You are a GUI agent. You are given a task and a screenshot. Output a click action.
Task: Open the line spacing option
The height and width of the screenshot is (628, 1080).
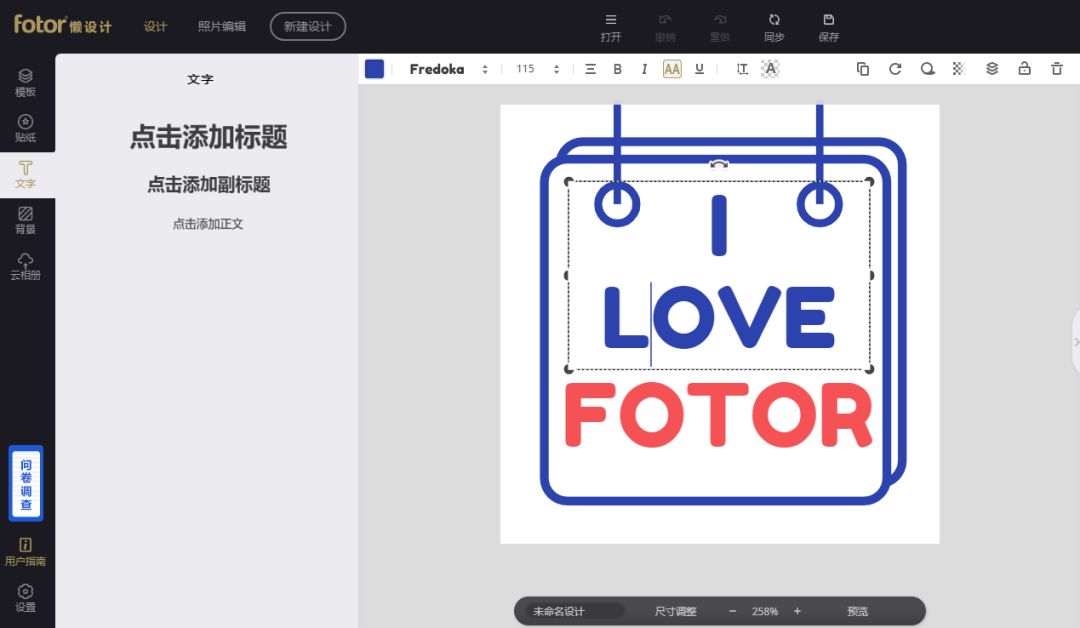tap(742, 69)
